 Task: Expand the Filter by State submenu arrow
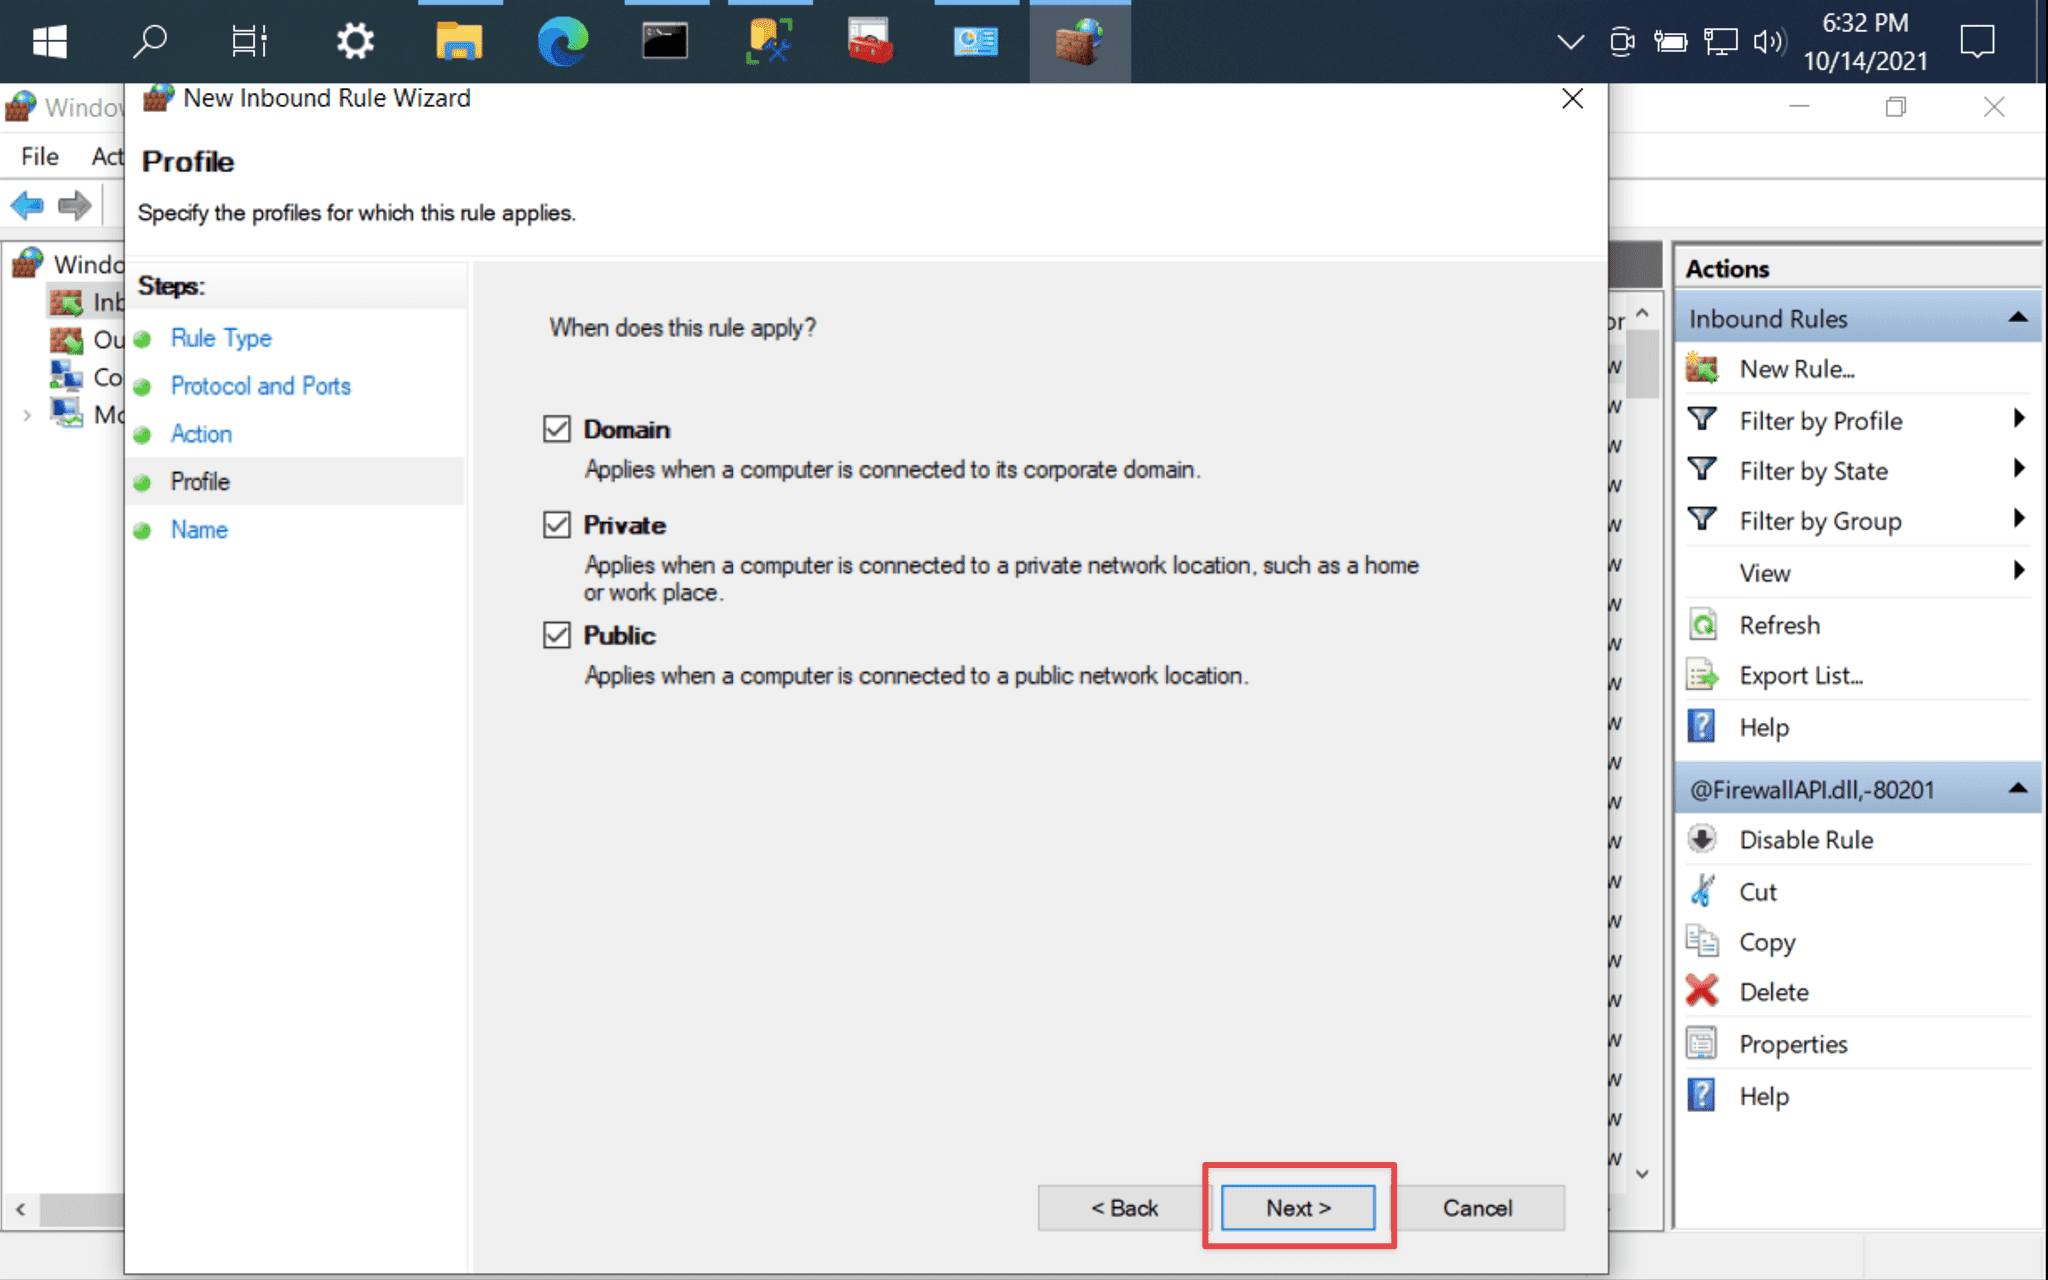2018,469
